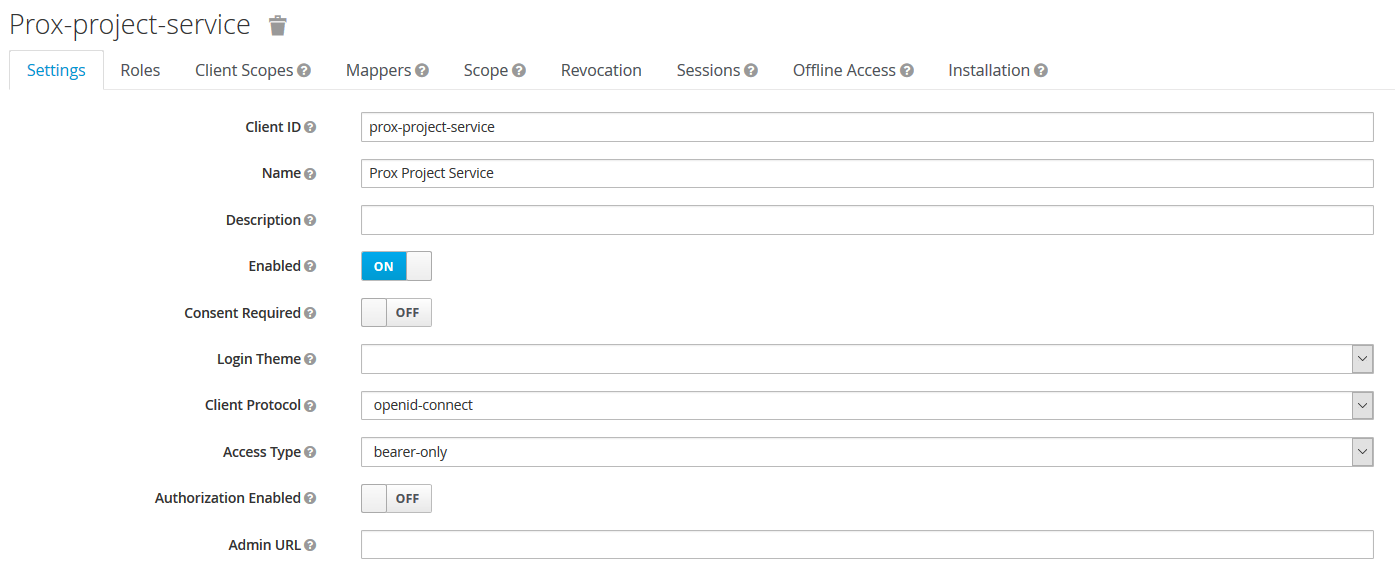Click the Client ID label
Viewport: 1395px width, 574px height.
[273, 127]
